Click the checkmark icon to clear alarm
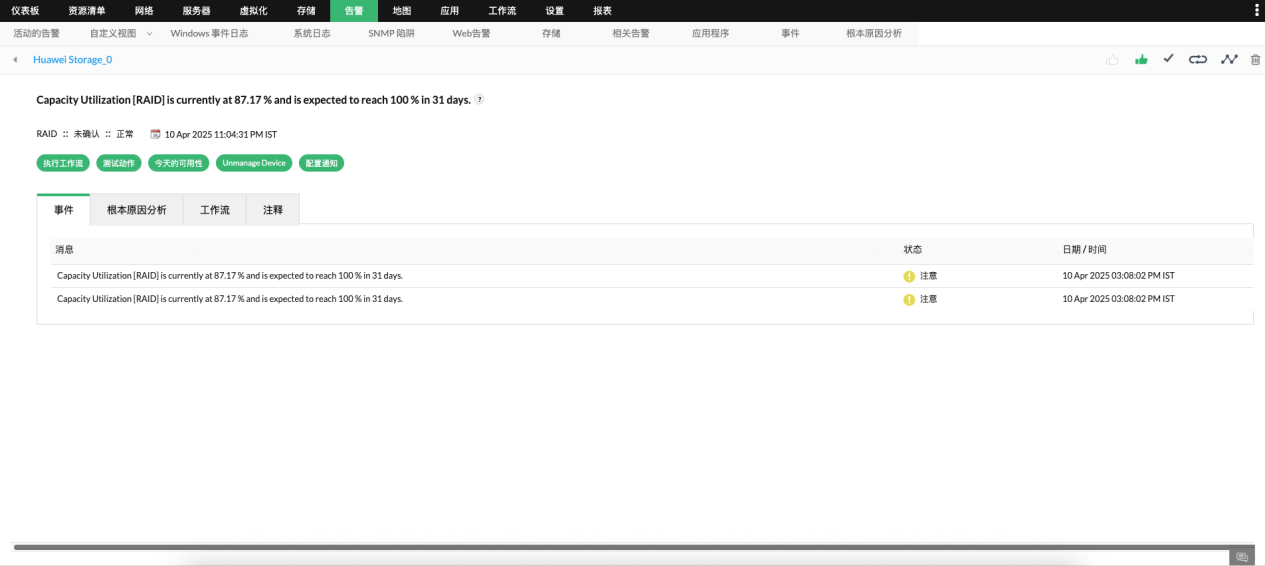Image resolution: width=1265 pixels, height=566 pixels. [x=1168, y=59]
